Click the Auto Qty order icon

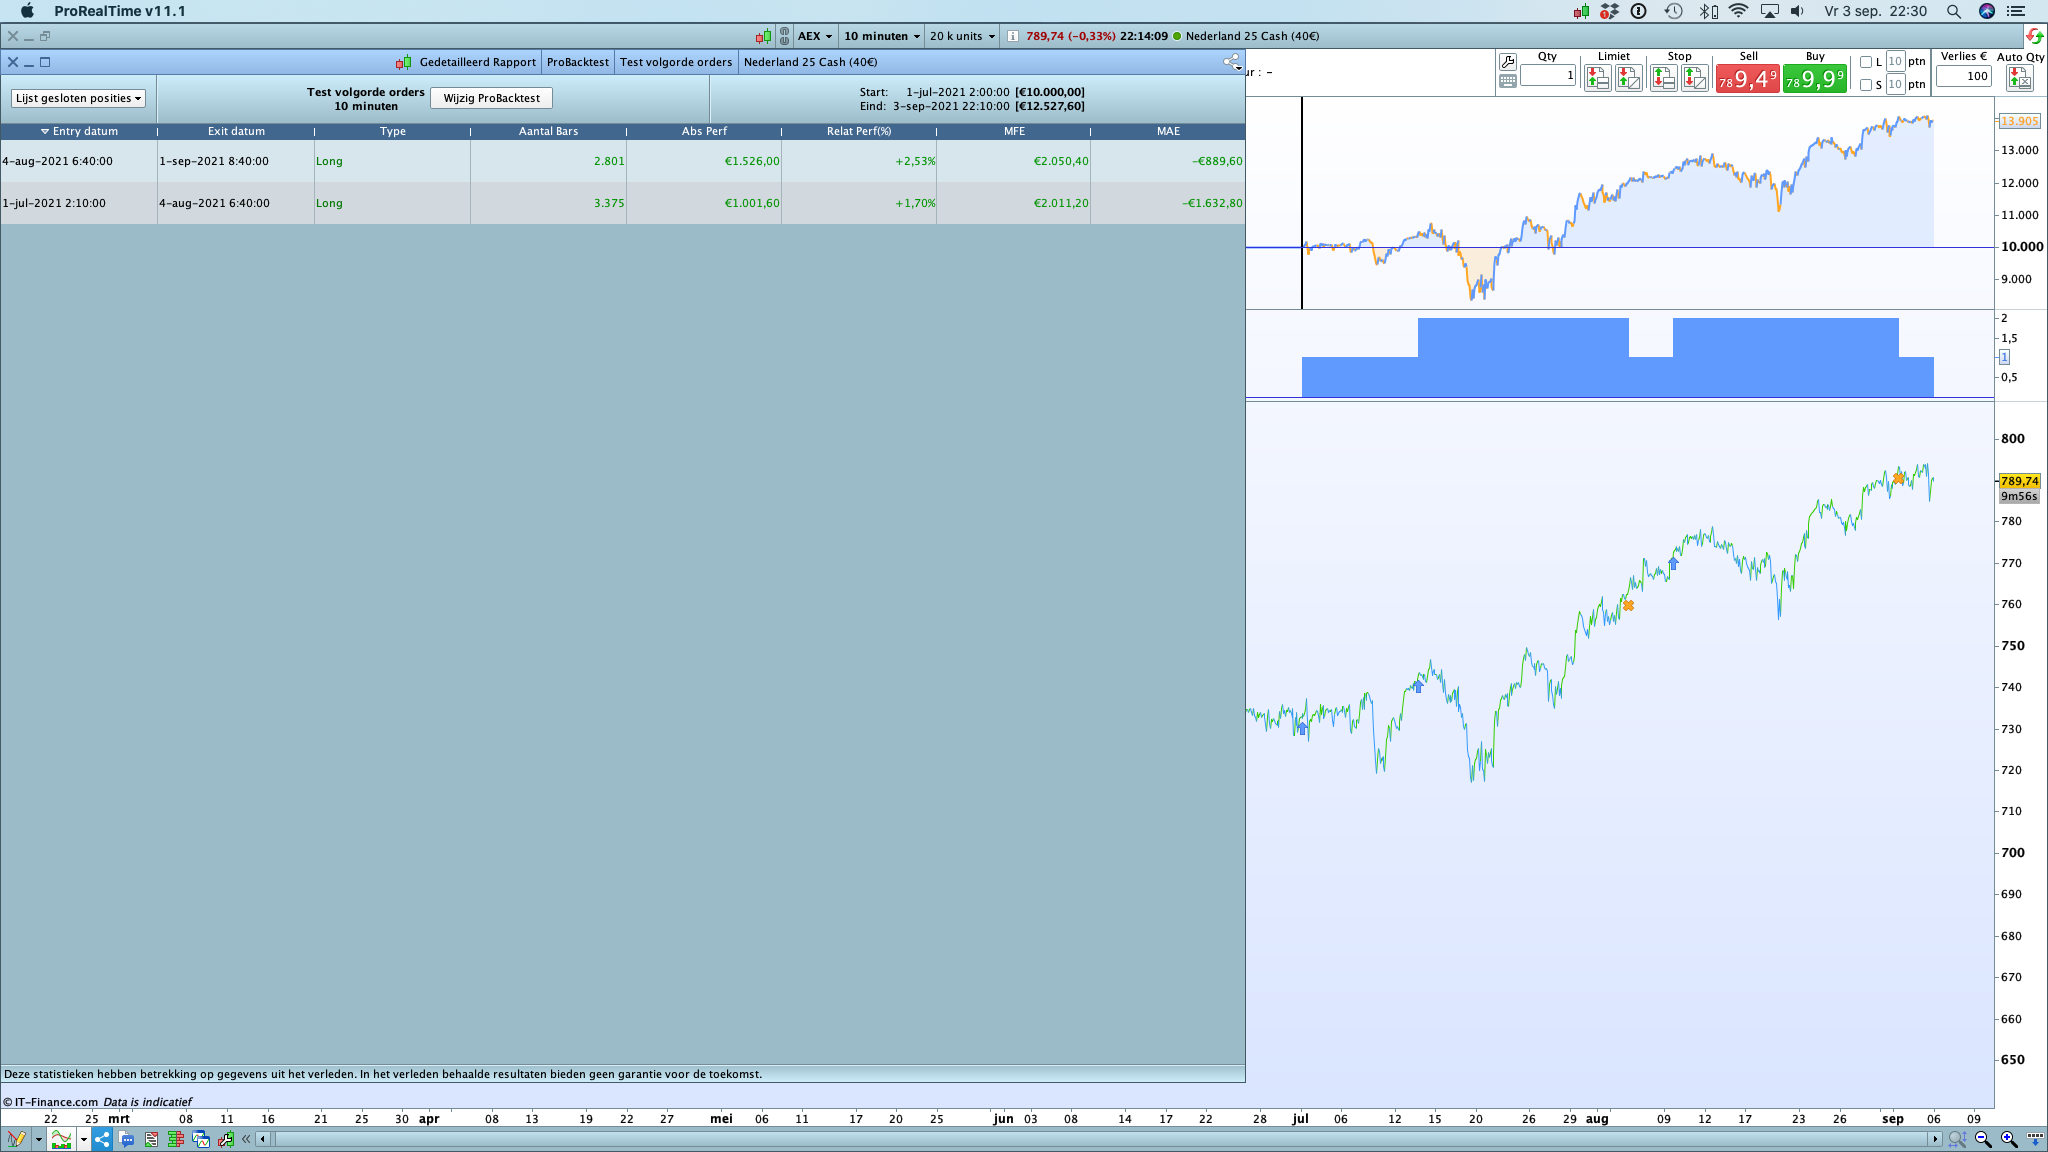(x=2019, y=78)
